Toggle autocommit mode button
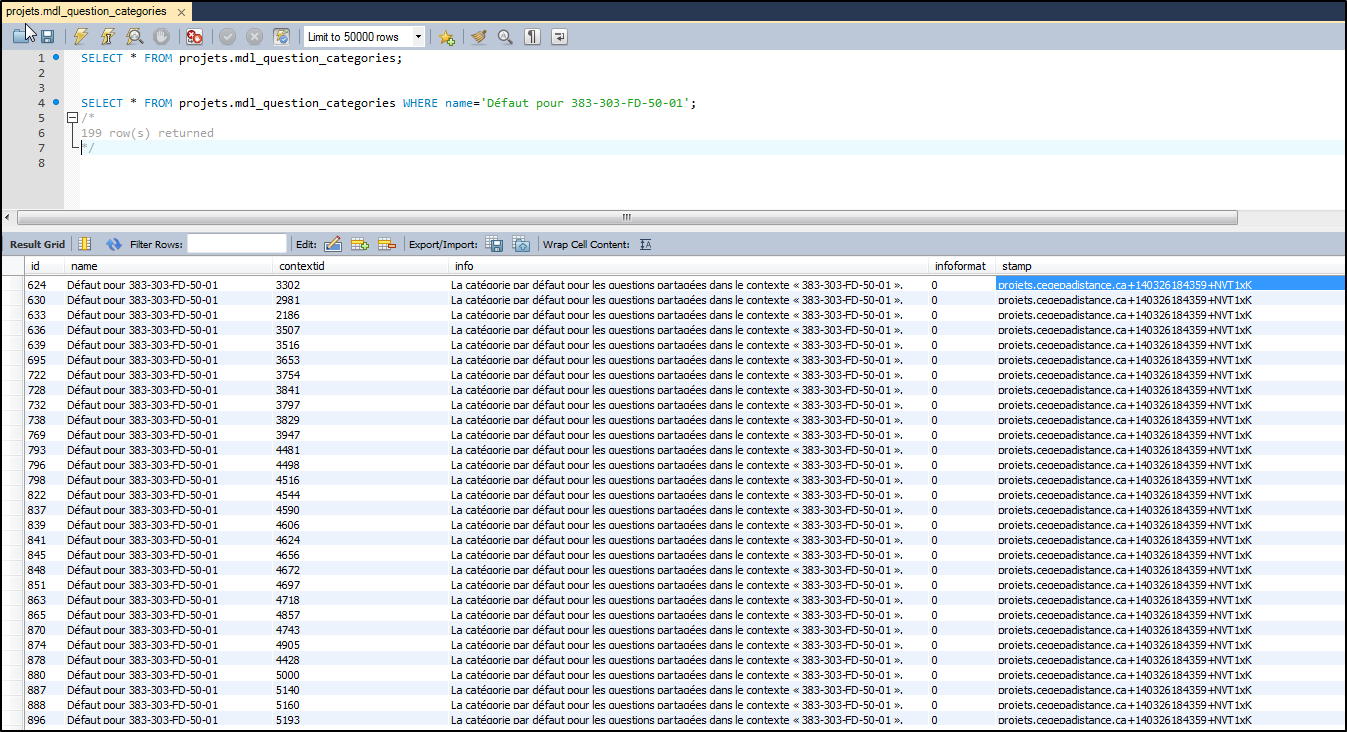This screenshot has width=1347, height=732. click(x=282, y=37)
